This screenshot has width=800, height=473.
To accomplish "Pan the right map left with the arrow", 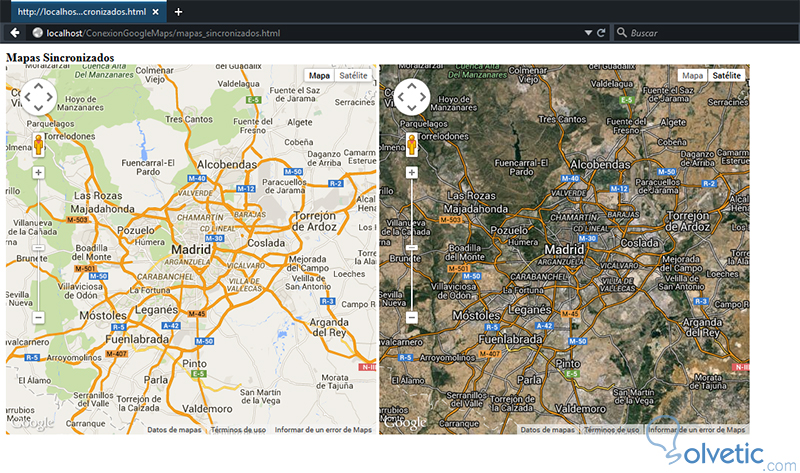I will point(401,97).
